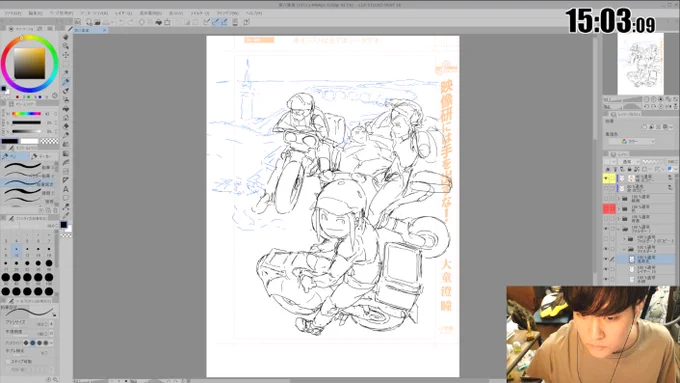Select the Zoom magnifier tool

pos(65,46)
